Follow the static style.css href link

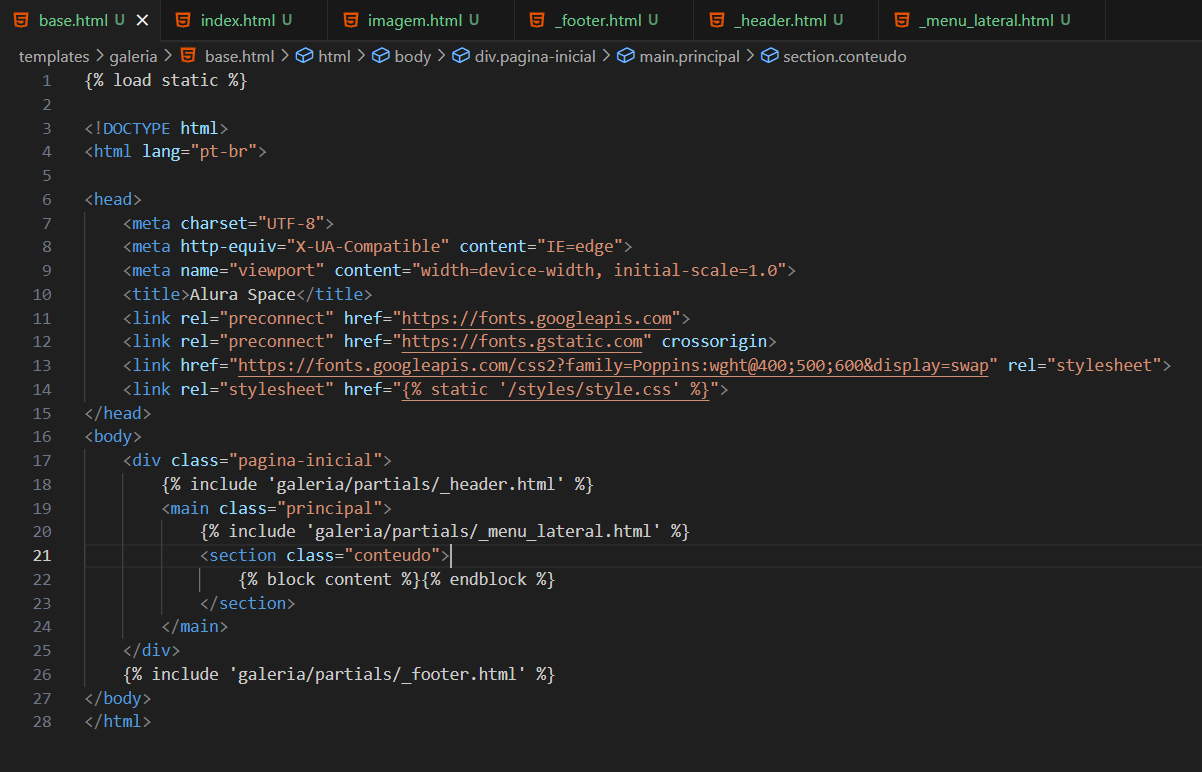[555, 390]
